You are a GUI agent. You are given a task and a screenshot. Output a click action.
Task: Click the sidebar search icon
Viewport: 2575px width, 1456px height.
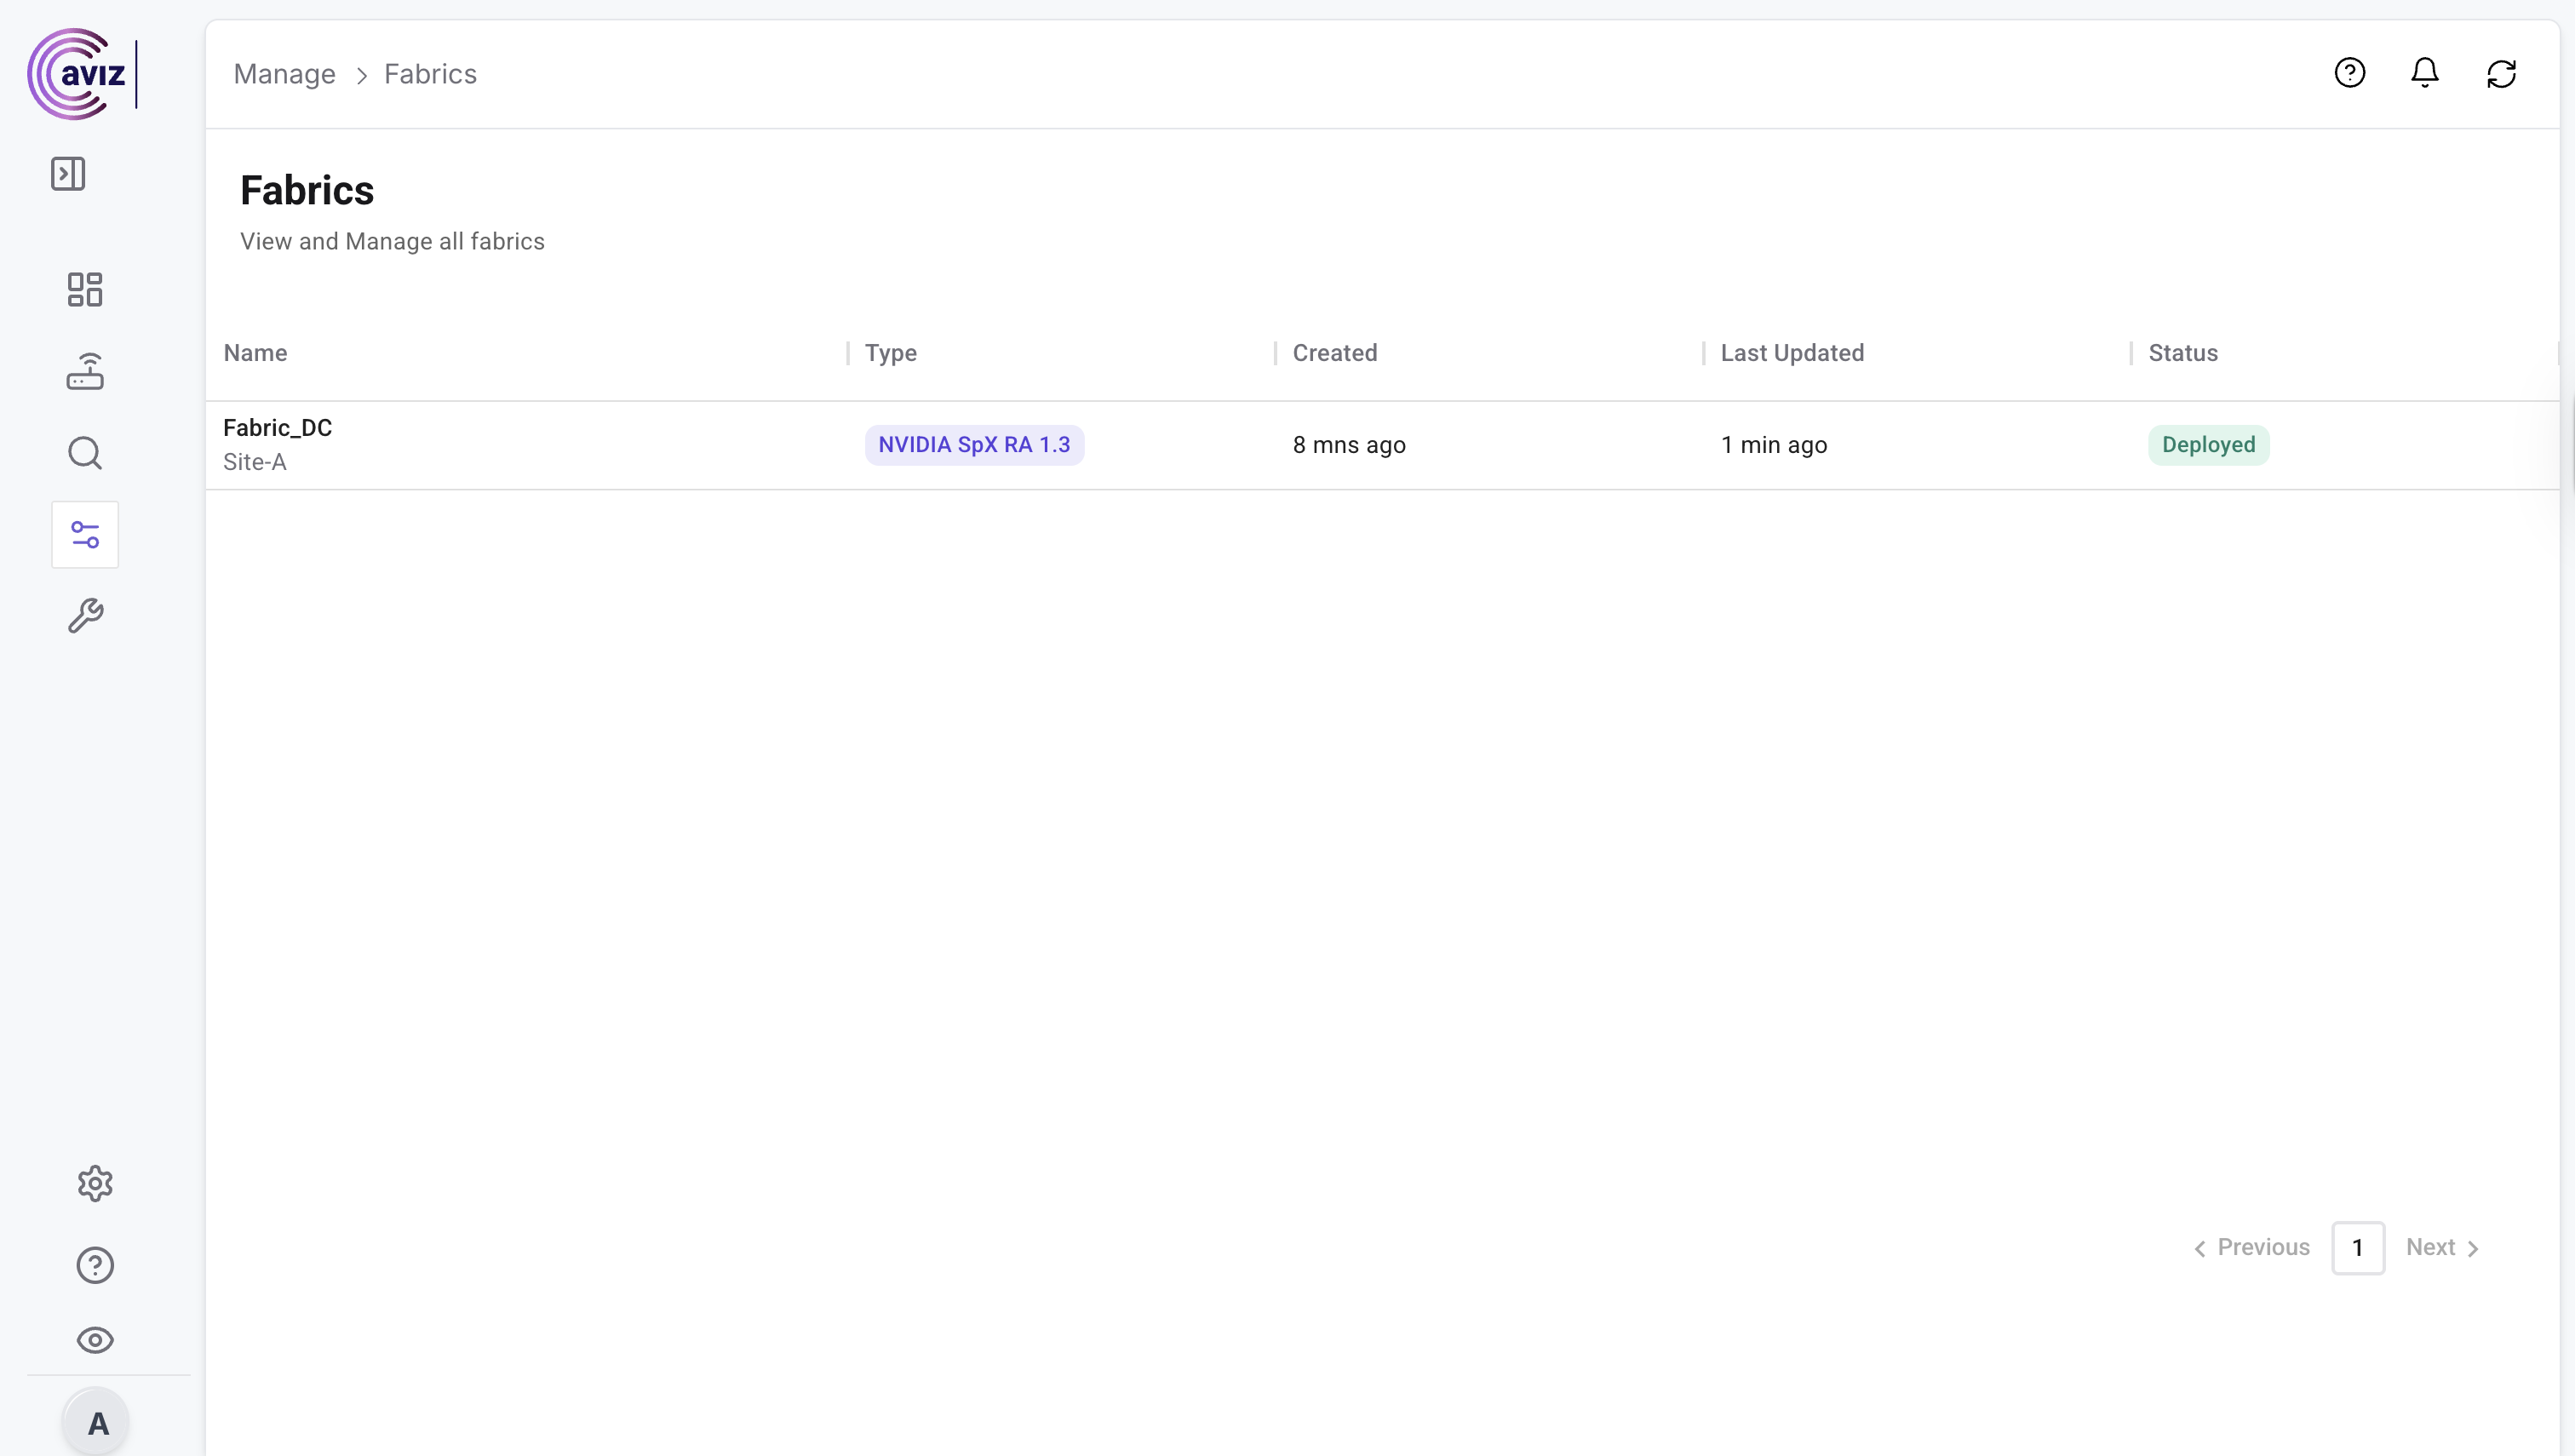coord(85,453)
